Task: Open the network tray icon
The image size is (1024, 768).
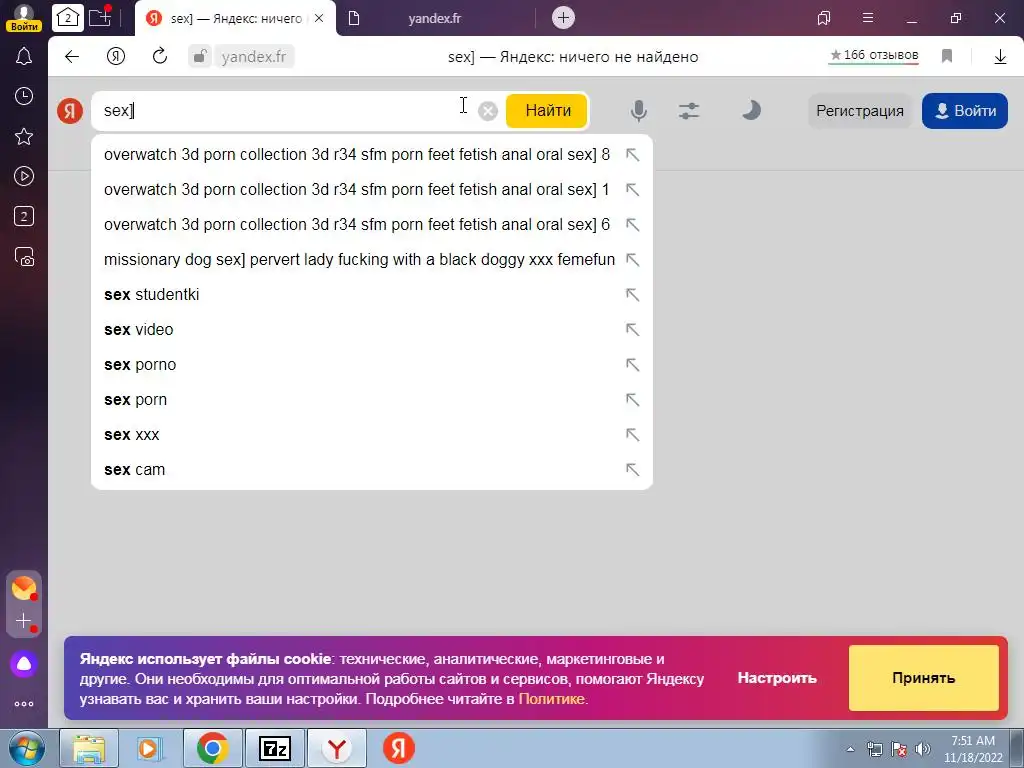Action: [874, 749]
